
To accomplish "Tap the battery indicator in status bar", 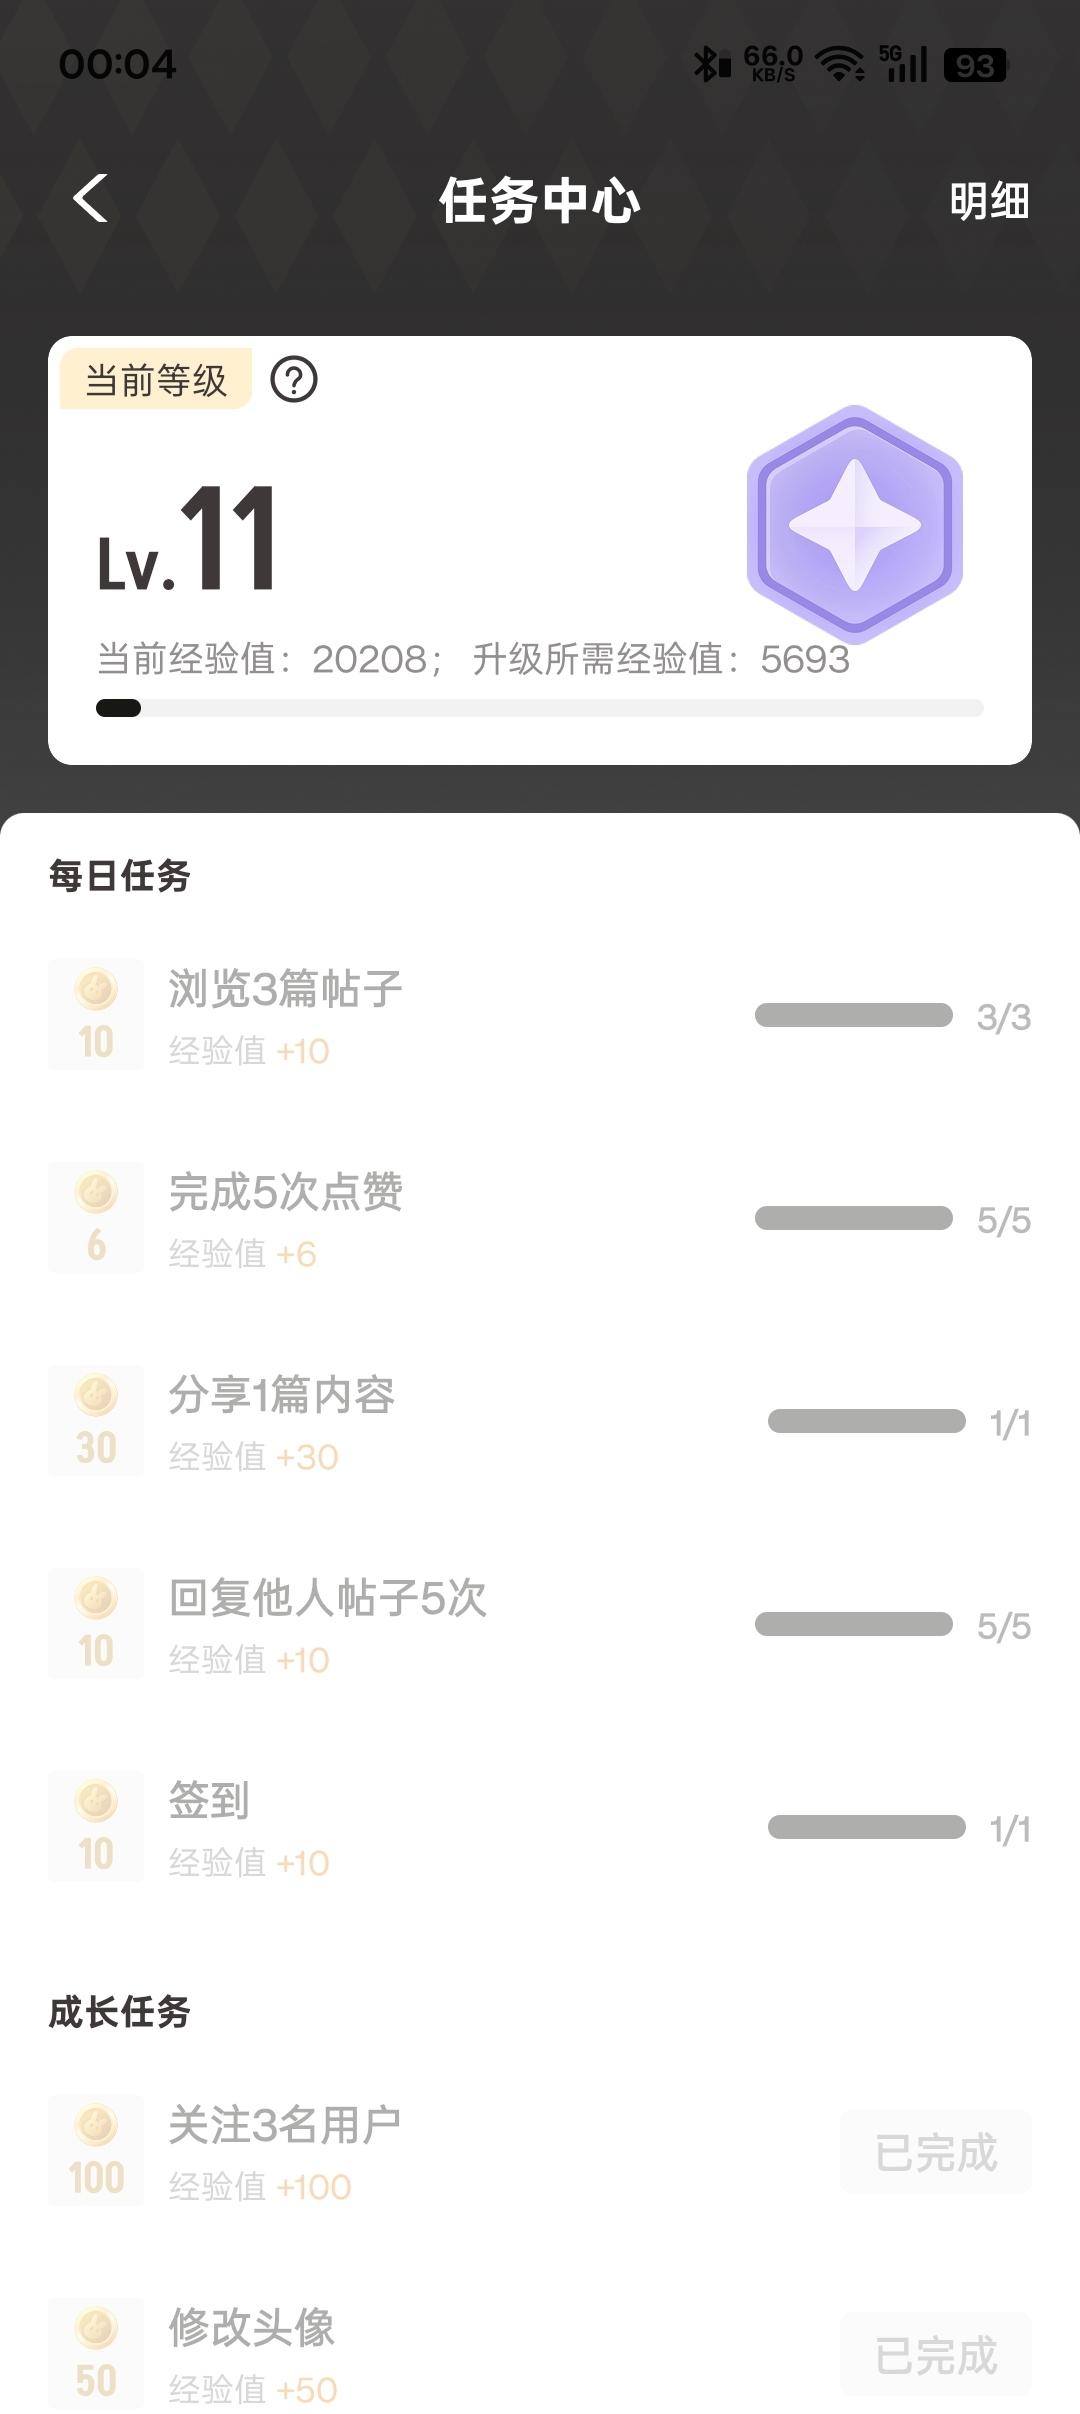I will (x=975, y=66).
